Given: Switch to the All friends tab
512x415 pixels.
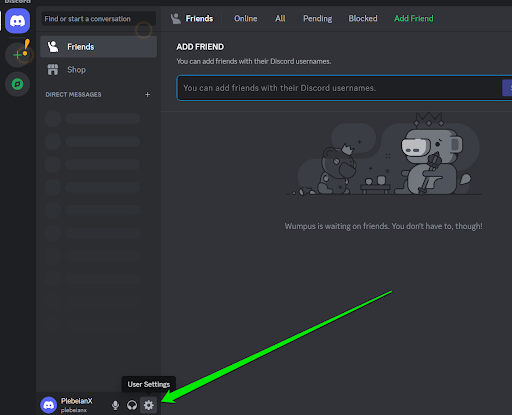Looking at the screenshot, I should click(x=280, y=19).
